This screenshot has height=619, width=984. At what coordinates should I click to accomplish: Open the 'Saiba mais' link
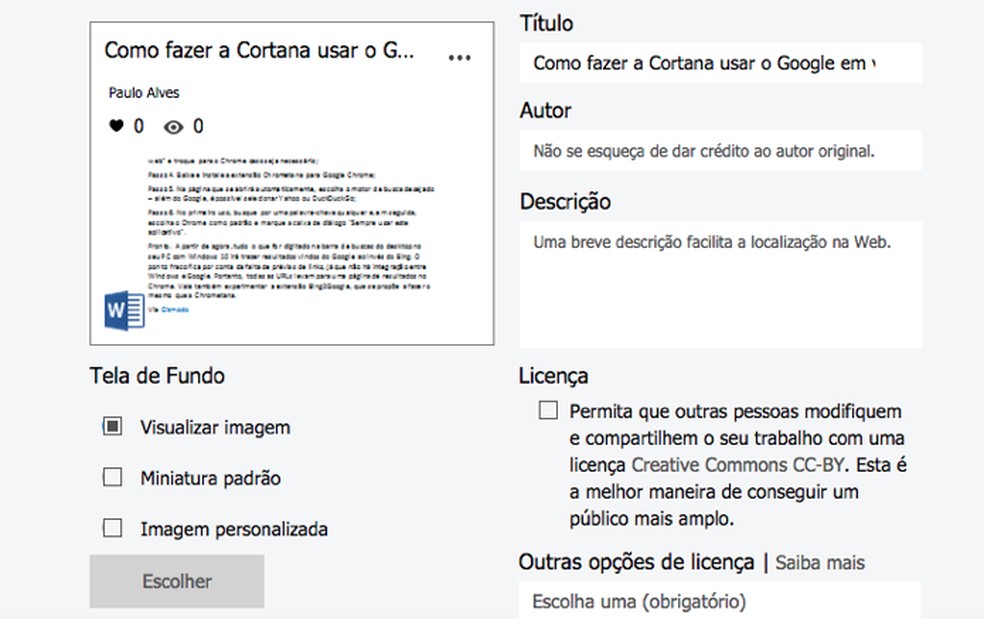(820, 563)
